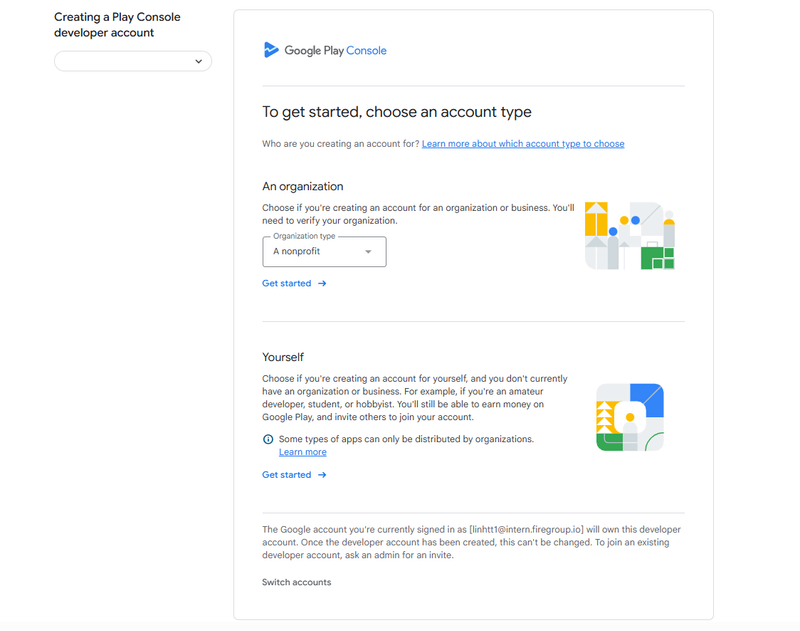Expand the empty dropdown below the page title

[133, 61]
